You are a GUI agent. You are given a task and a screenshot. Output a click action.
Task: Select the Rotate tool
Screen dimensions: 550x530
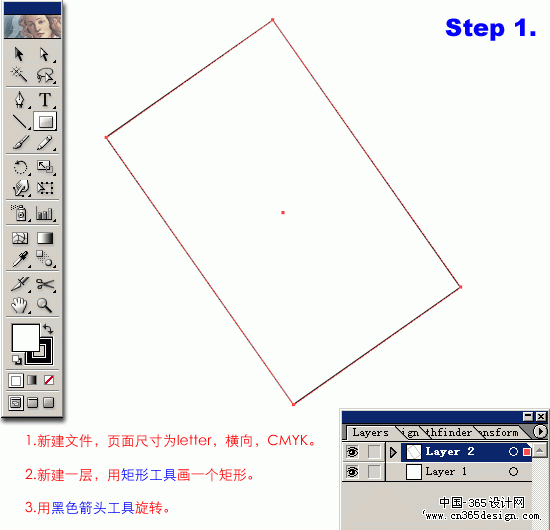[20, 167]
